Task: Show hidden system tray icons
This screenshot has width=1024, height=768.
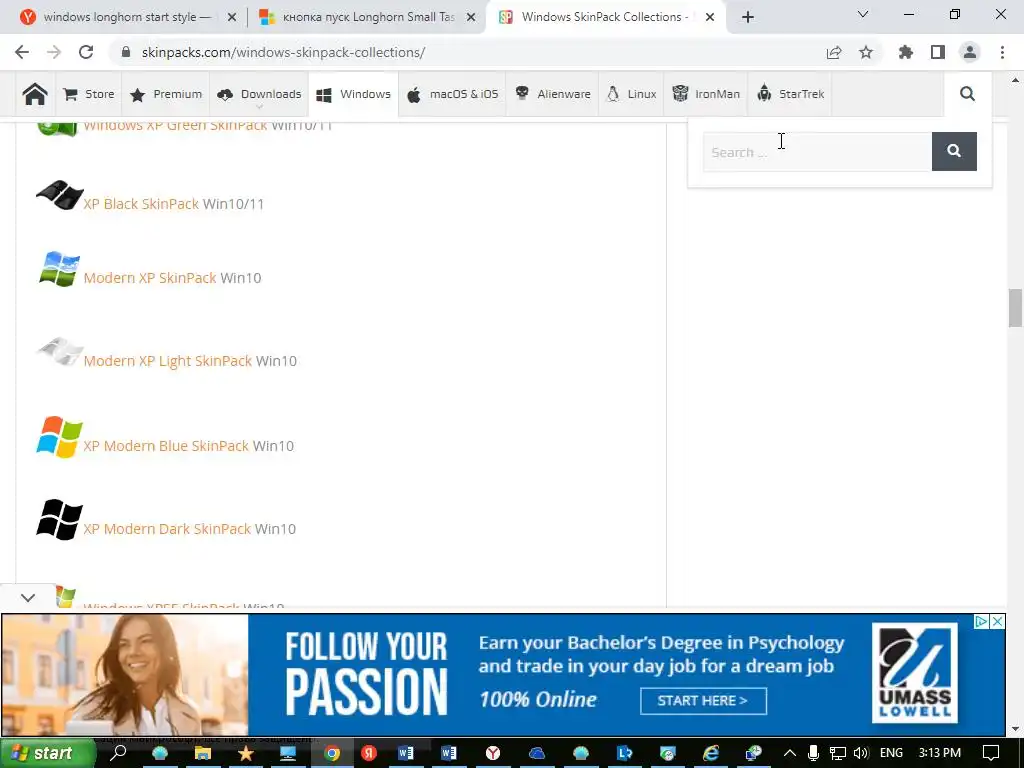Action: pyautogui.click(x=790, y=753)
